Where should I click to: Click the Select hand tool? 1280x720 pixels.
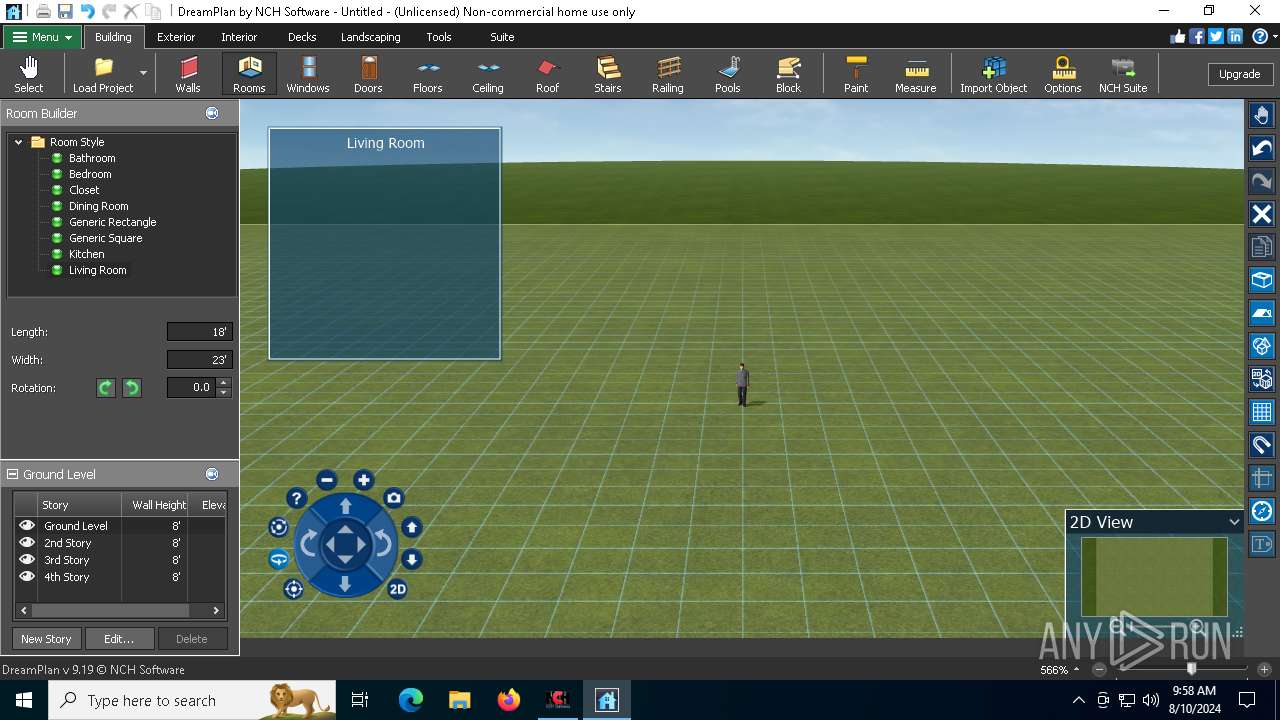point(29,74)
